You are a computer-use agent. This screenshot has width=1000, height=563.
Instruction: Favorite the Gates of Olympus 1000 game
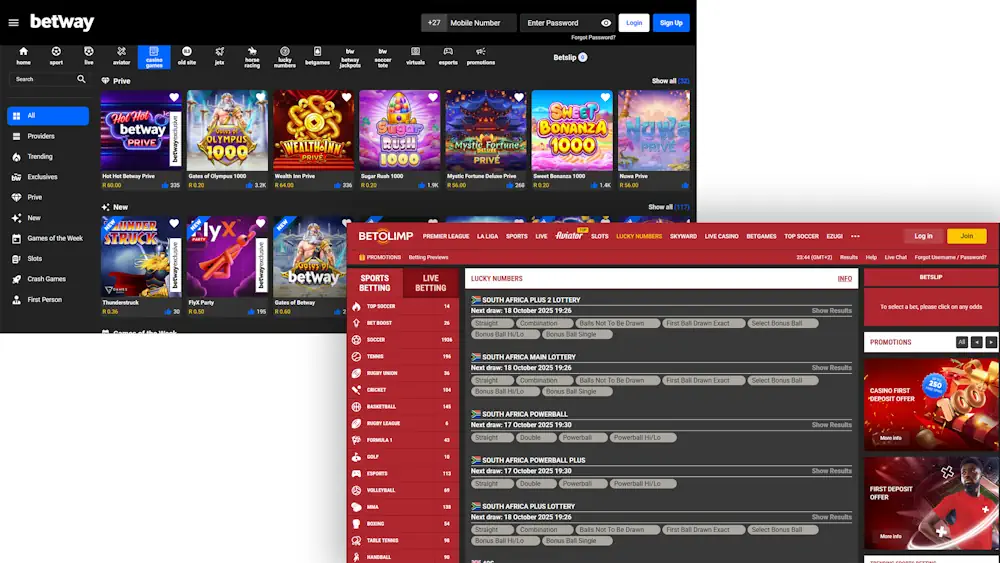pos(260,98)
